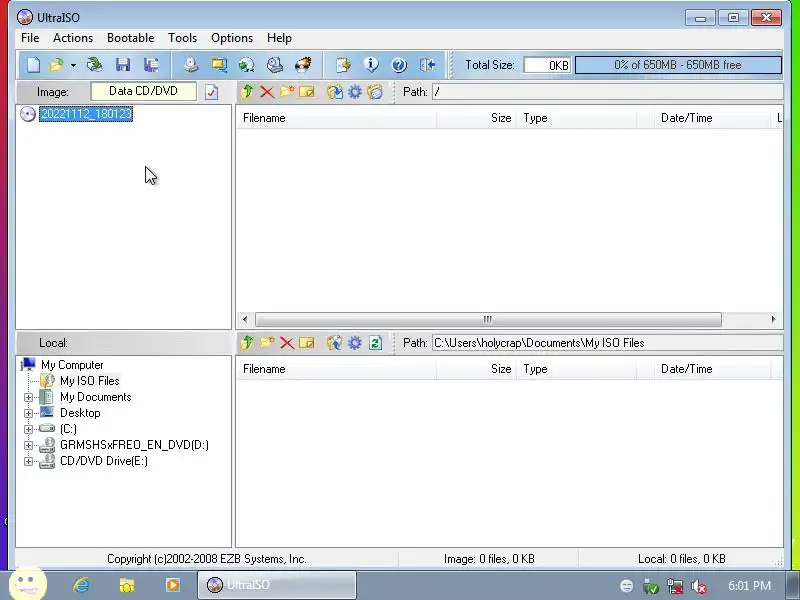Screen dimensions: 800x600
Task: Click the Burn CD/DVD Image flame icon
Action: [303, 65]
